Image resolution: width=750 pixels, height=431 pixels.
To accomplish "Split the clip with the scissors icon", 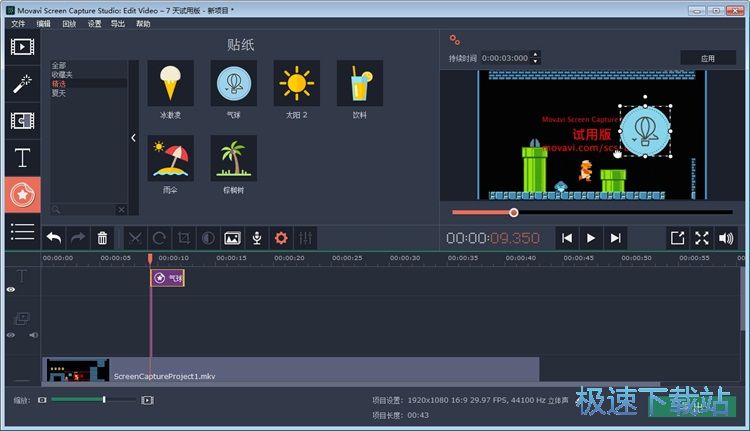I will pyautogui.click(x=135, y=238).
